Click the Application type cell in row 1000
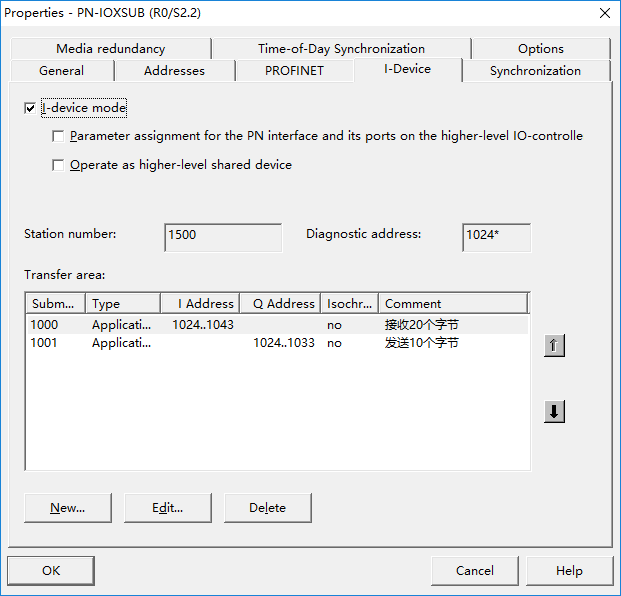Viewport: 621px width, 596px height. tap(121, 325)
